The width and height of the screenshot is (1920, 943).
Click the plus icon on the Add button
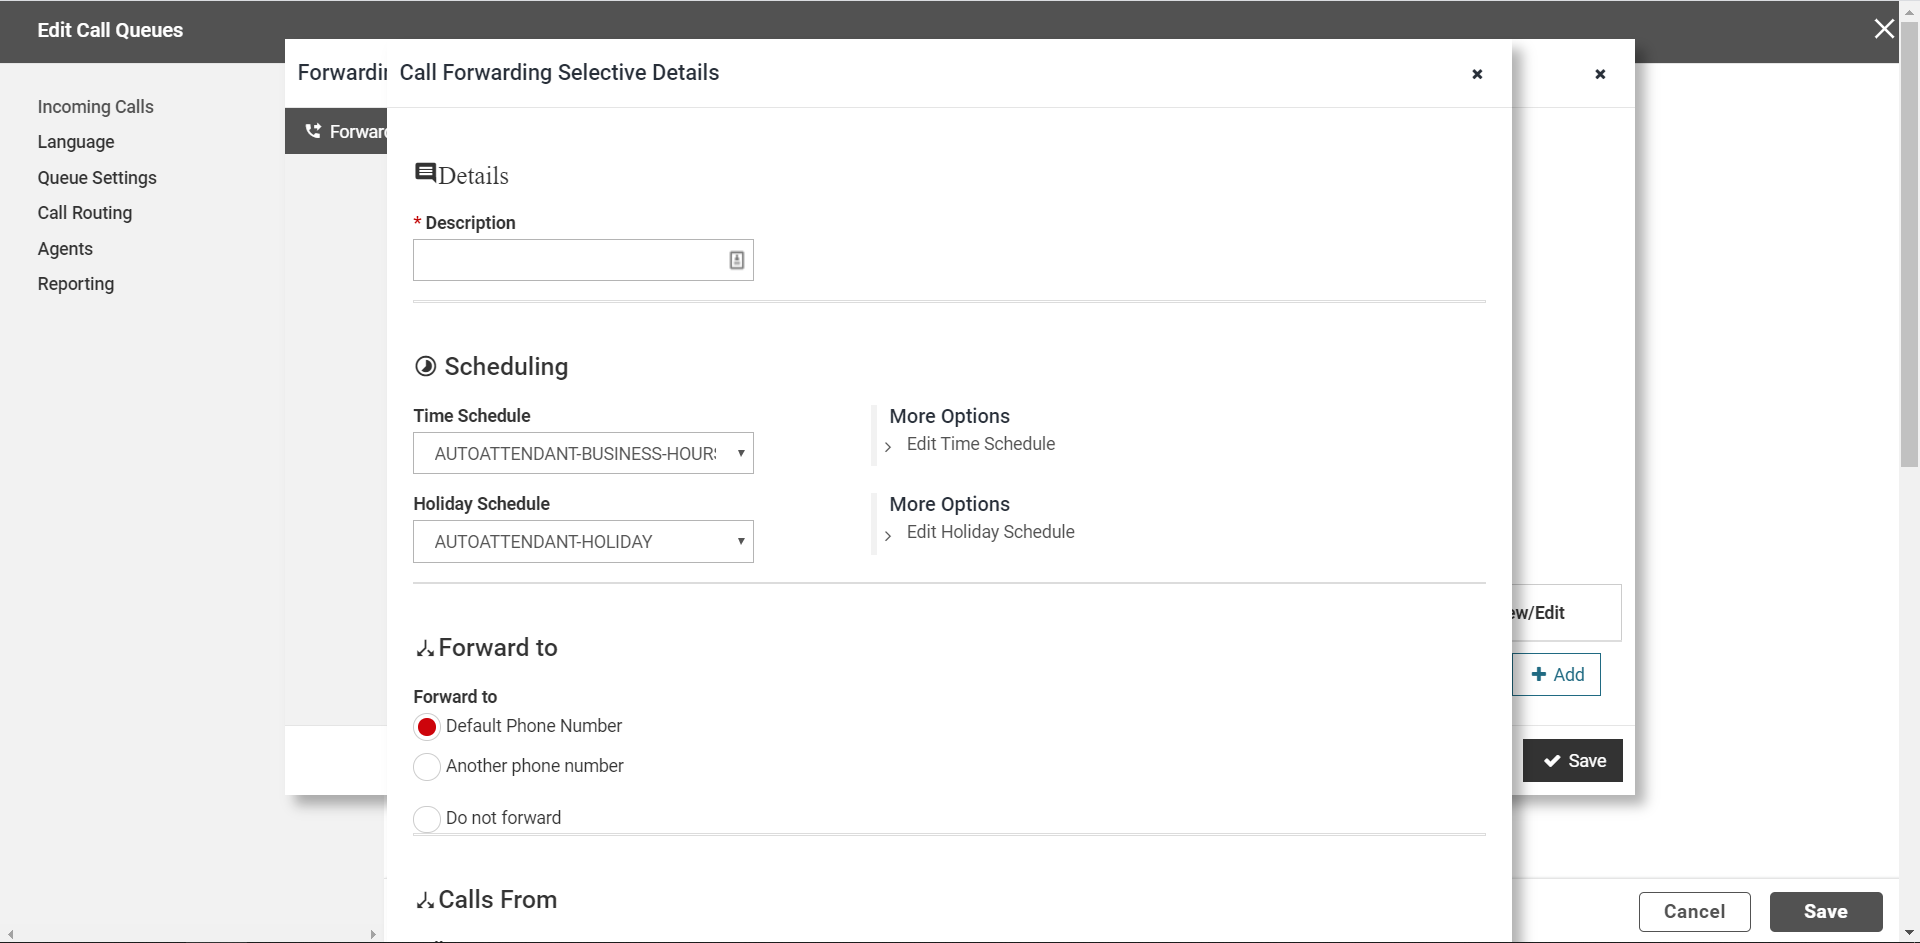tap(1539, 674)
